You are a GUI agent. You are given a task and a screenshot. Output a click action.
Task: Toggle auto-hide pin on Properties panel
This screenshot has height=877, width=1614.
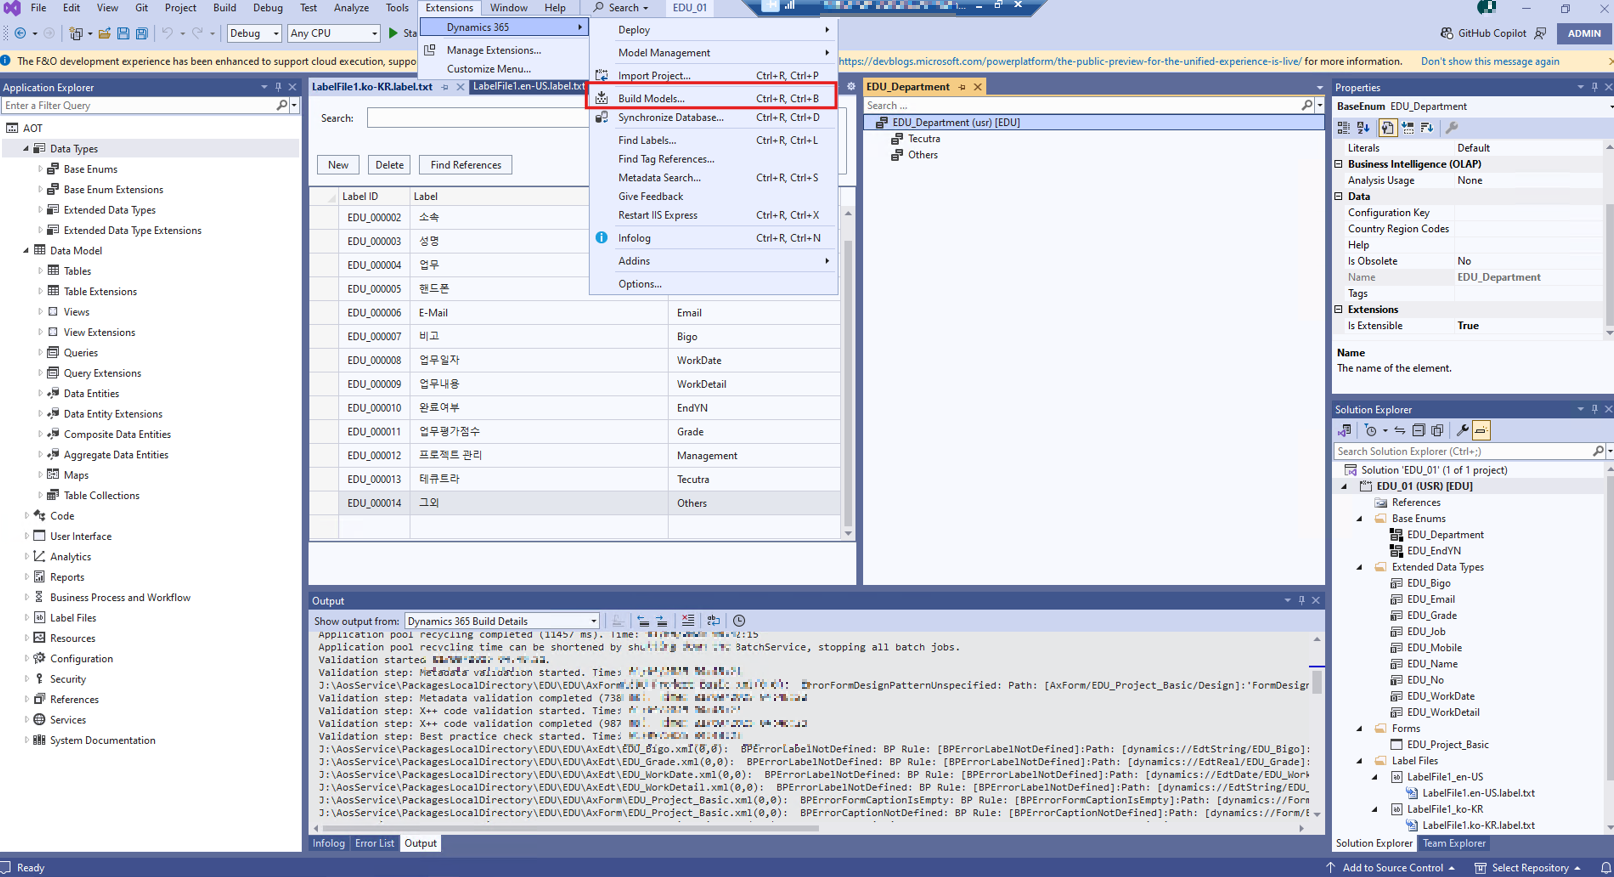coord(1595,87)
